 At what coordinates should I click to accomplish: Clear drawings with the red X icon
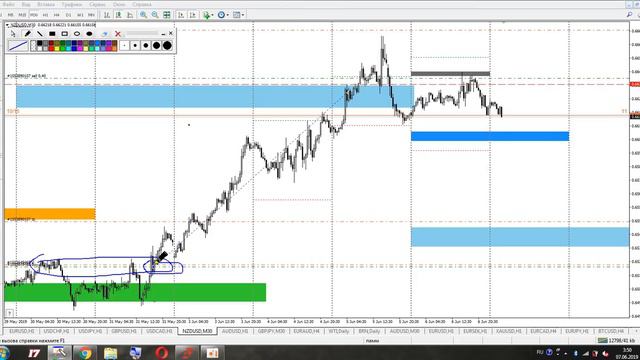tap(118, 34)
